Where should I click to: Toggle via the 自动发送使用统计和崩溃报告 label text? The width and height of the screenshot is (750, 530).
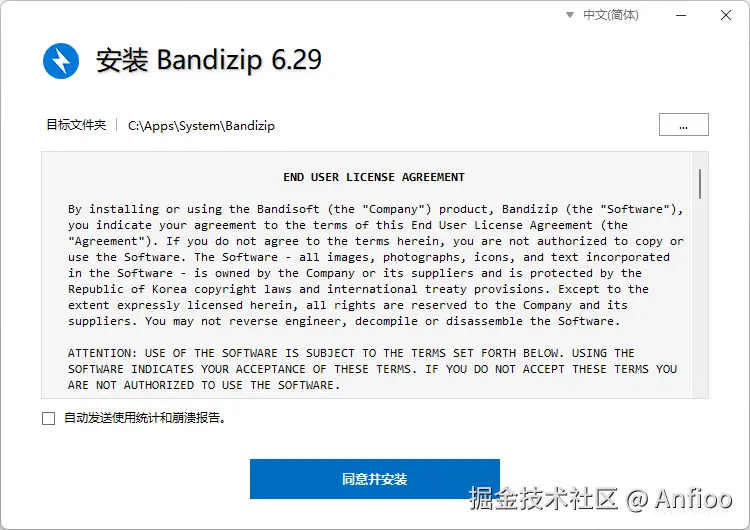[x=144, y=418]
